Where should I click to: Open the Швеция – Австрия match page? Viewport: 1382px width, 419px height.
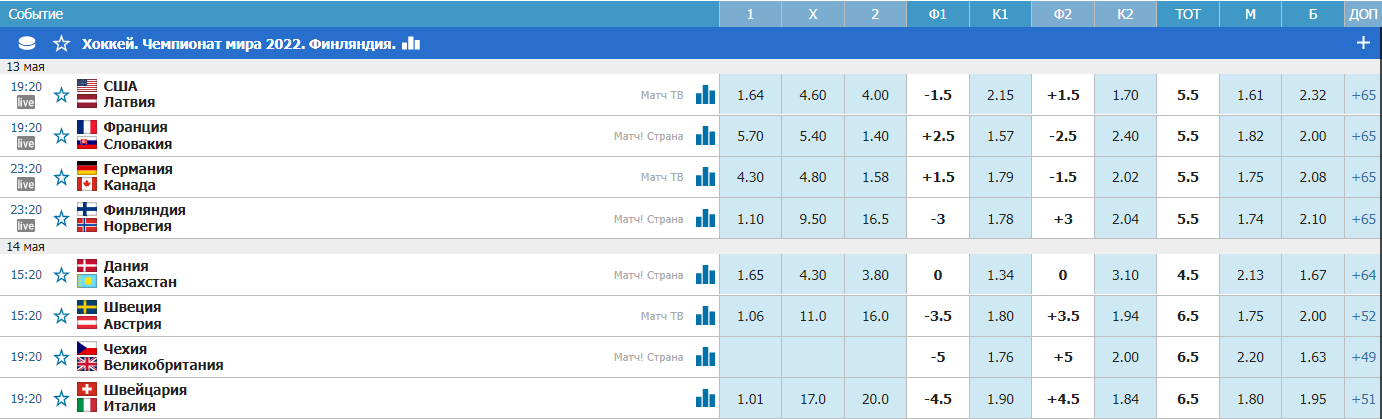[132, 316]
